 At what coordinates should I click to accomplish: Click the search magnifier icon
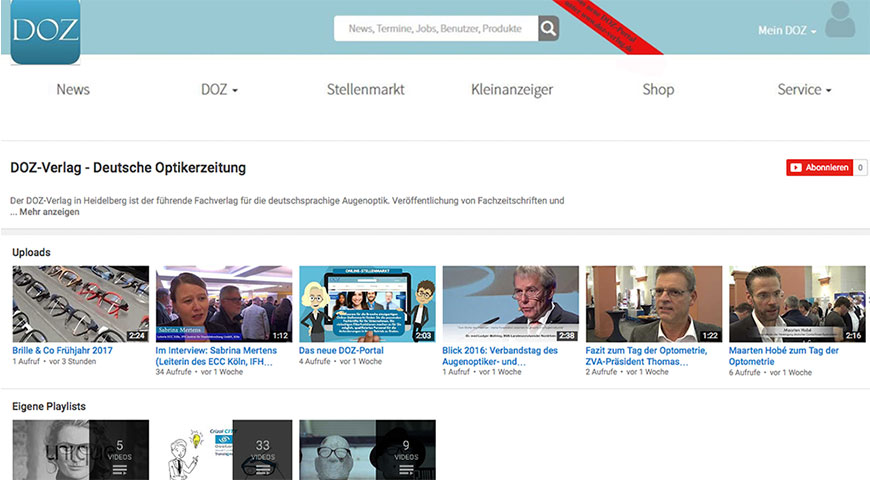[548, 29]
